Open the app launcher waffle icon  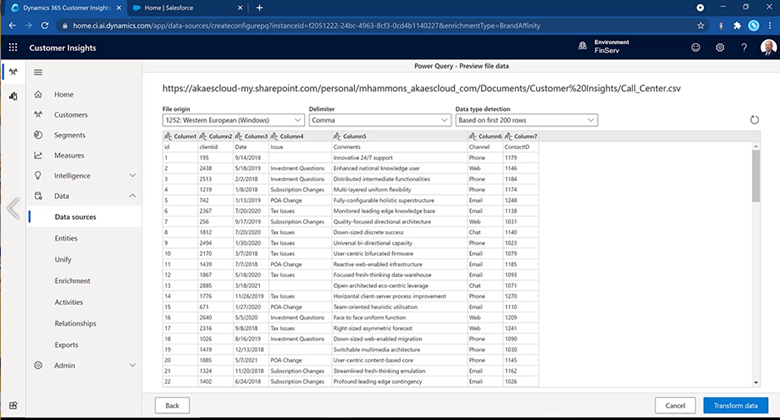point(13,47)
